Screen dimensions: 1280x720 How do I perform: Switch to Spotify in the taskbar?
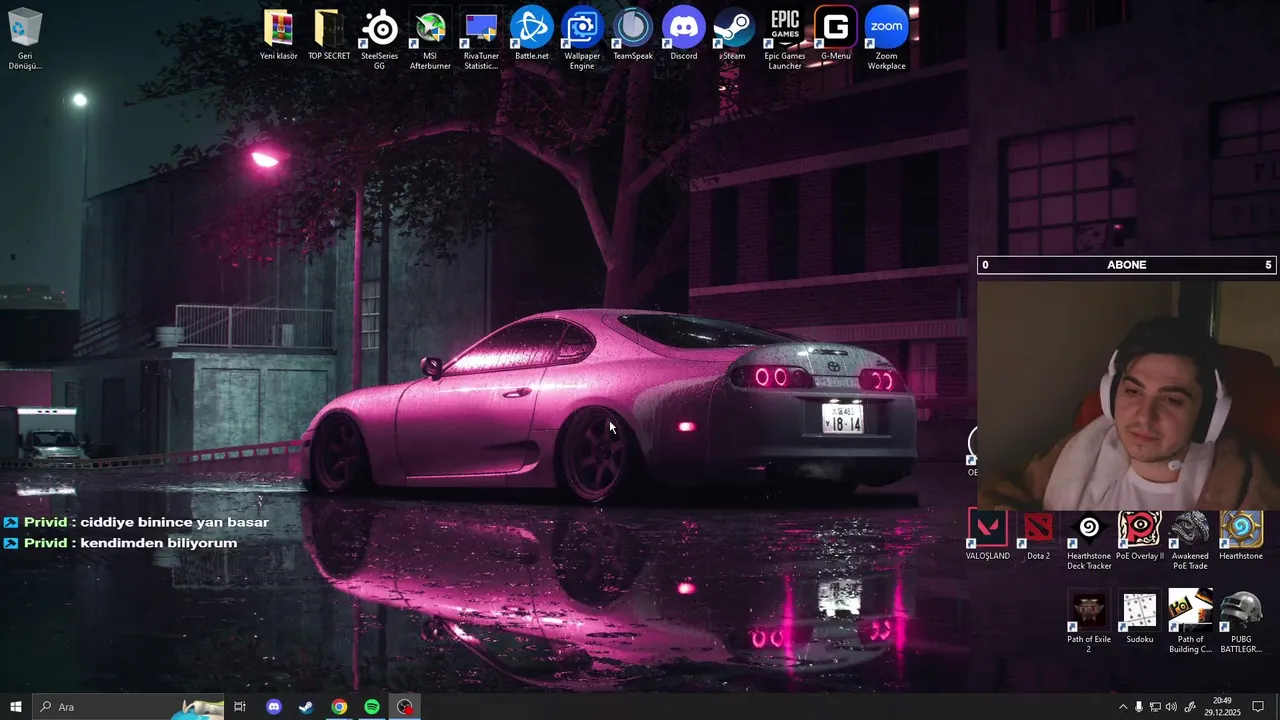click(372, 707)
